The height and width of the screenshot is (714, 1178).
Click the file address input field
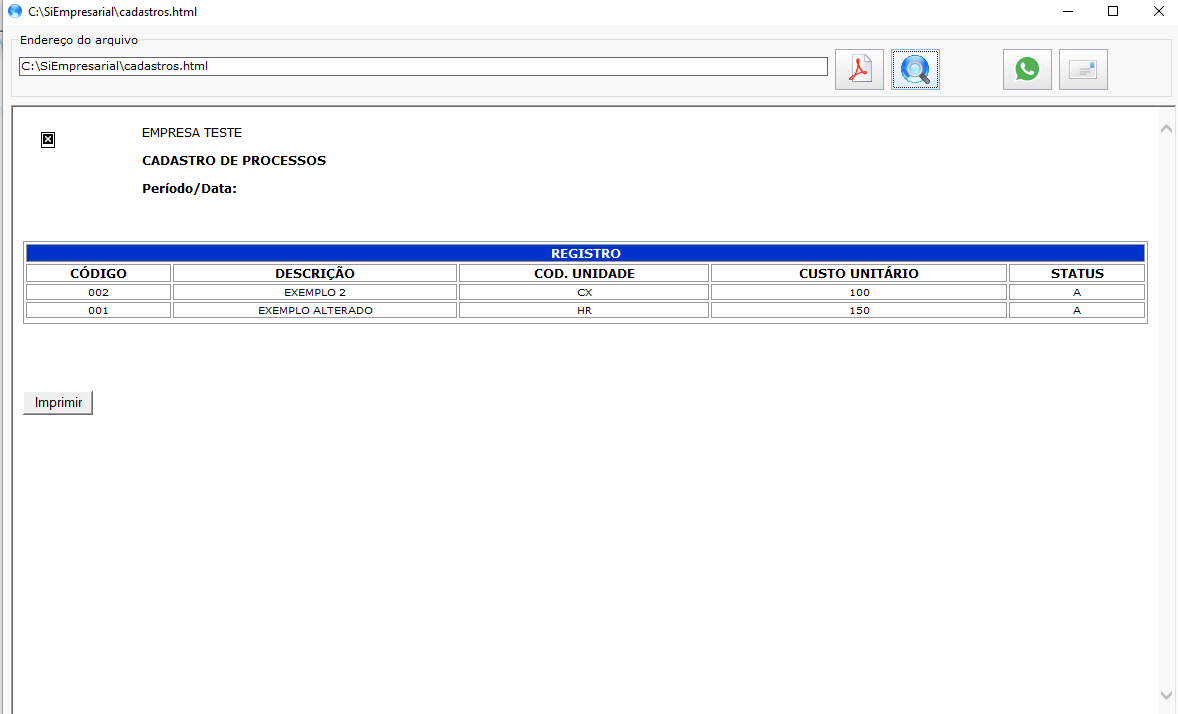(423, 66)
